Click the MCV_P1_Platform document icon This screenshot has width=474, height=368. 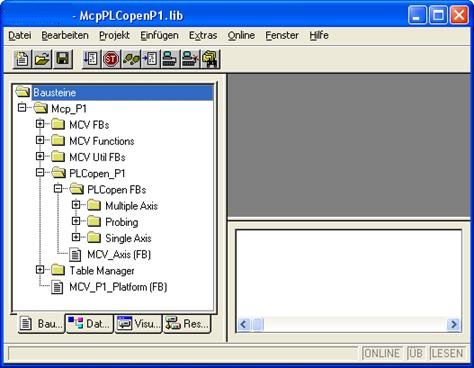pyautogui.click(x=57, y=287)
